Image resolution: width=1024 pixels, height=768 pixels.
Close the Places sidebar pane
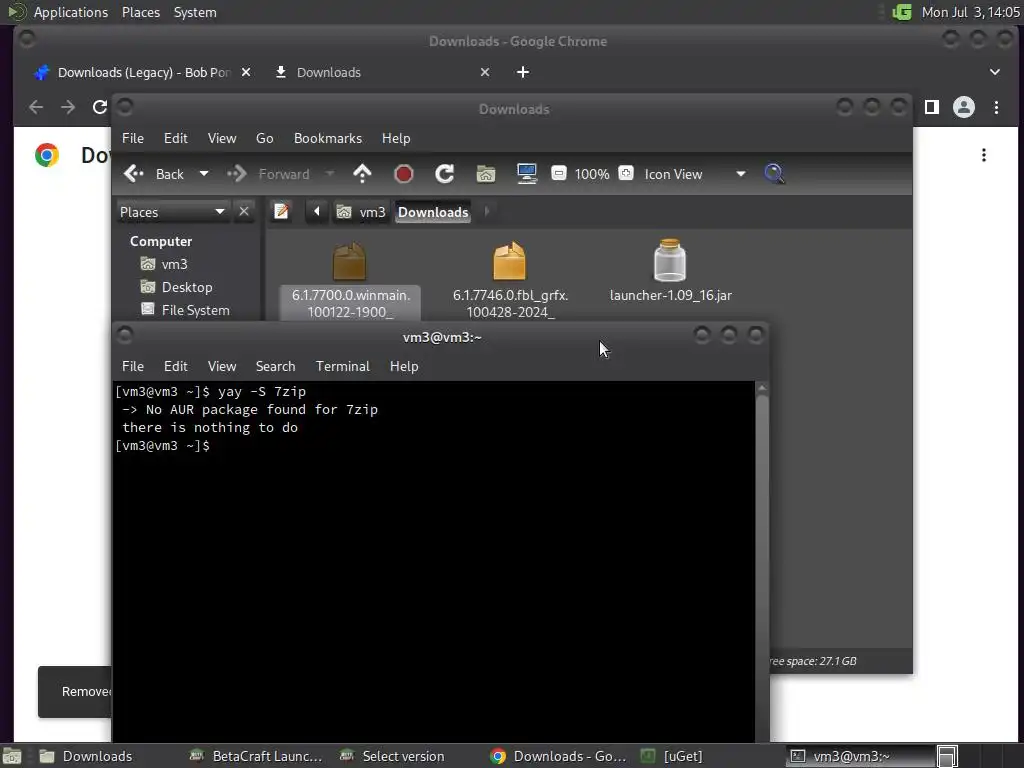pos(244,212)
